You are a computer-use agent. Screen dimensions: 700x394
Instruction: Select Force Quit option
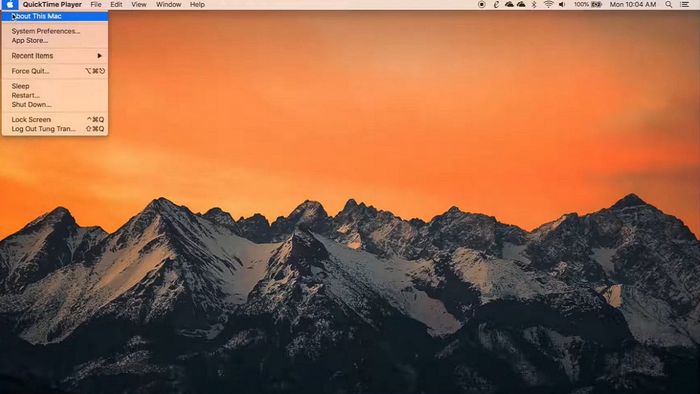[x=54, y=71]
